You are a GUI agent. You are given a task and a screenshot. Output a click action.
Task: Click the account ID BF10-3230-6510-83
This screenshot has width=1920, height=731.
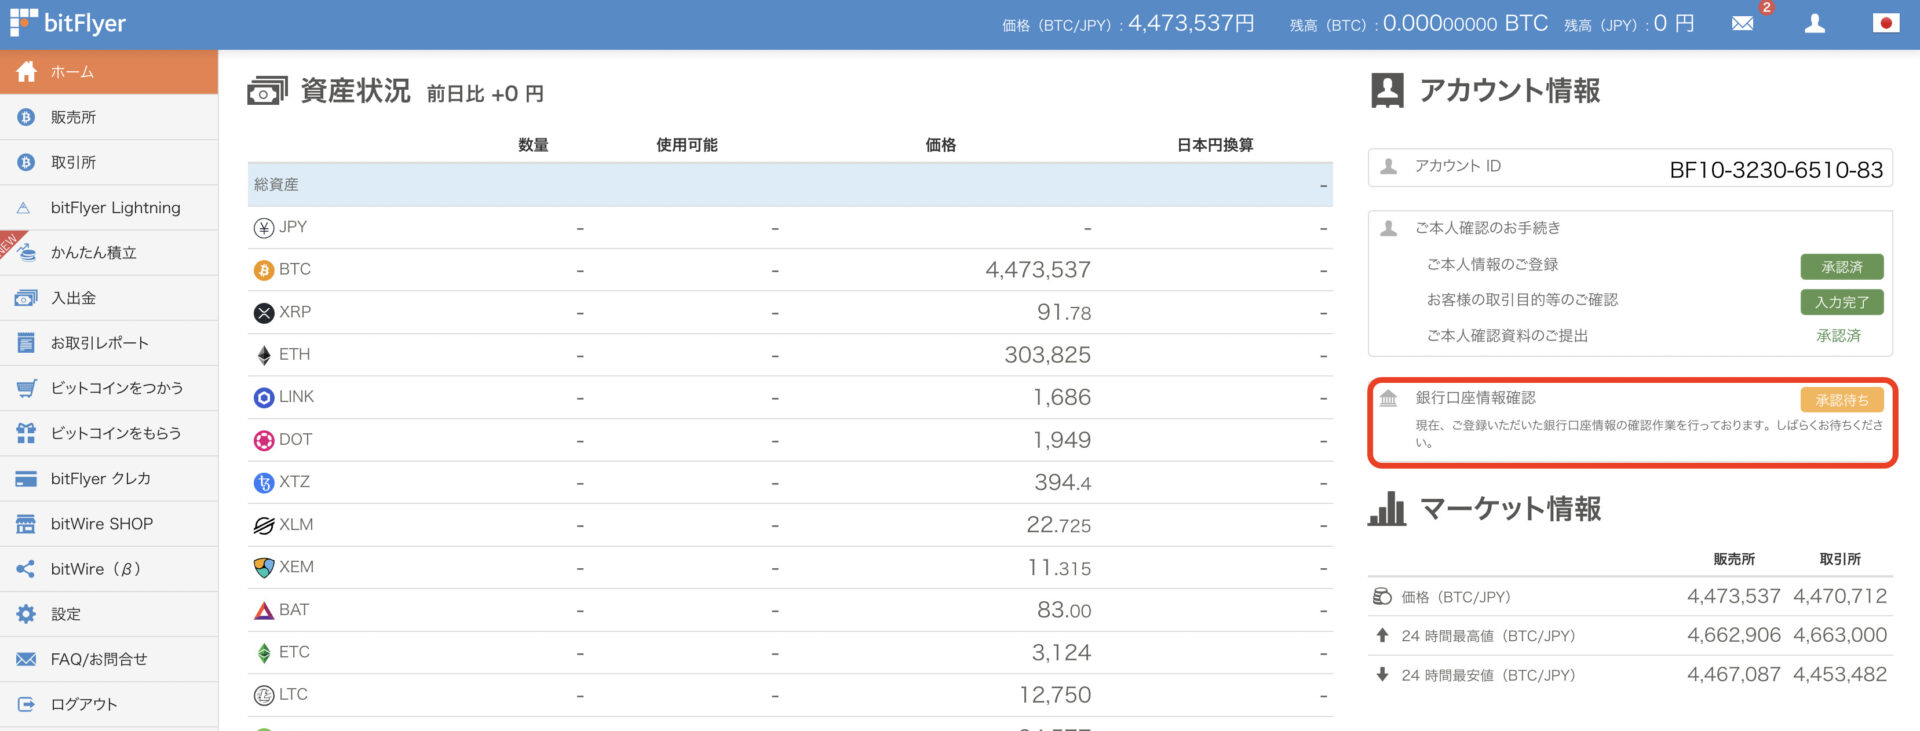pyautogui.click(x=1776, y=170)
